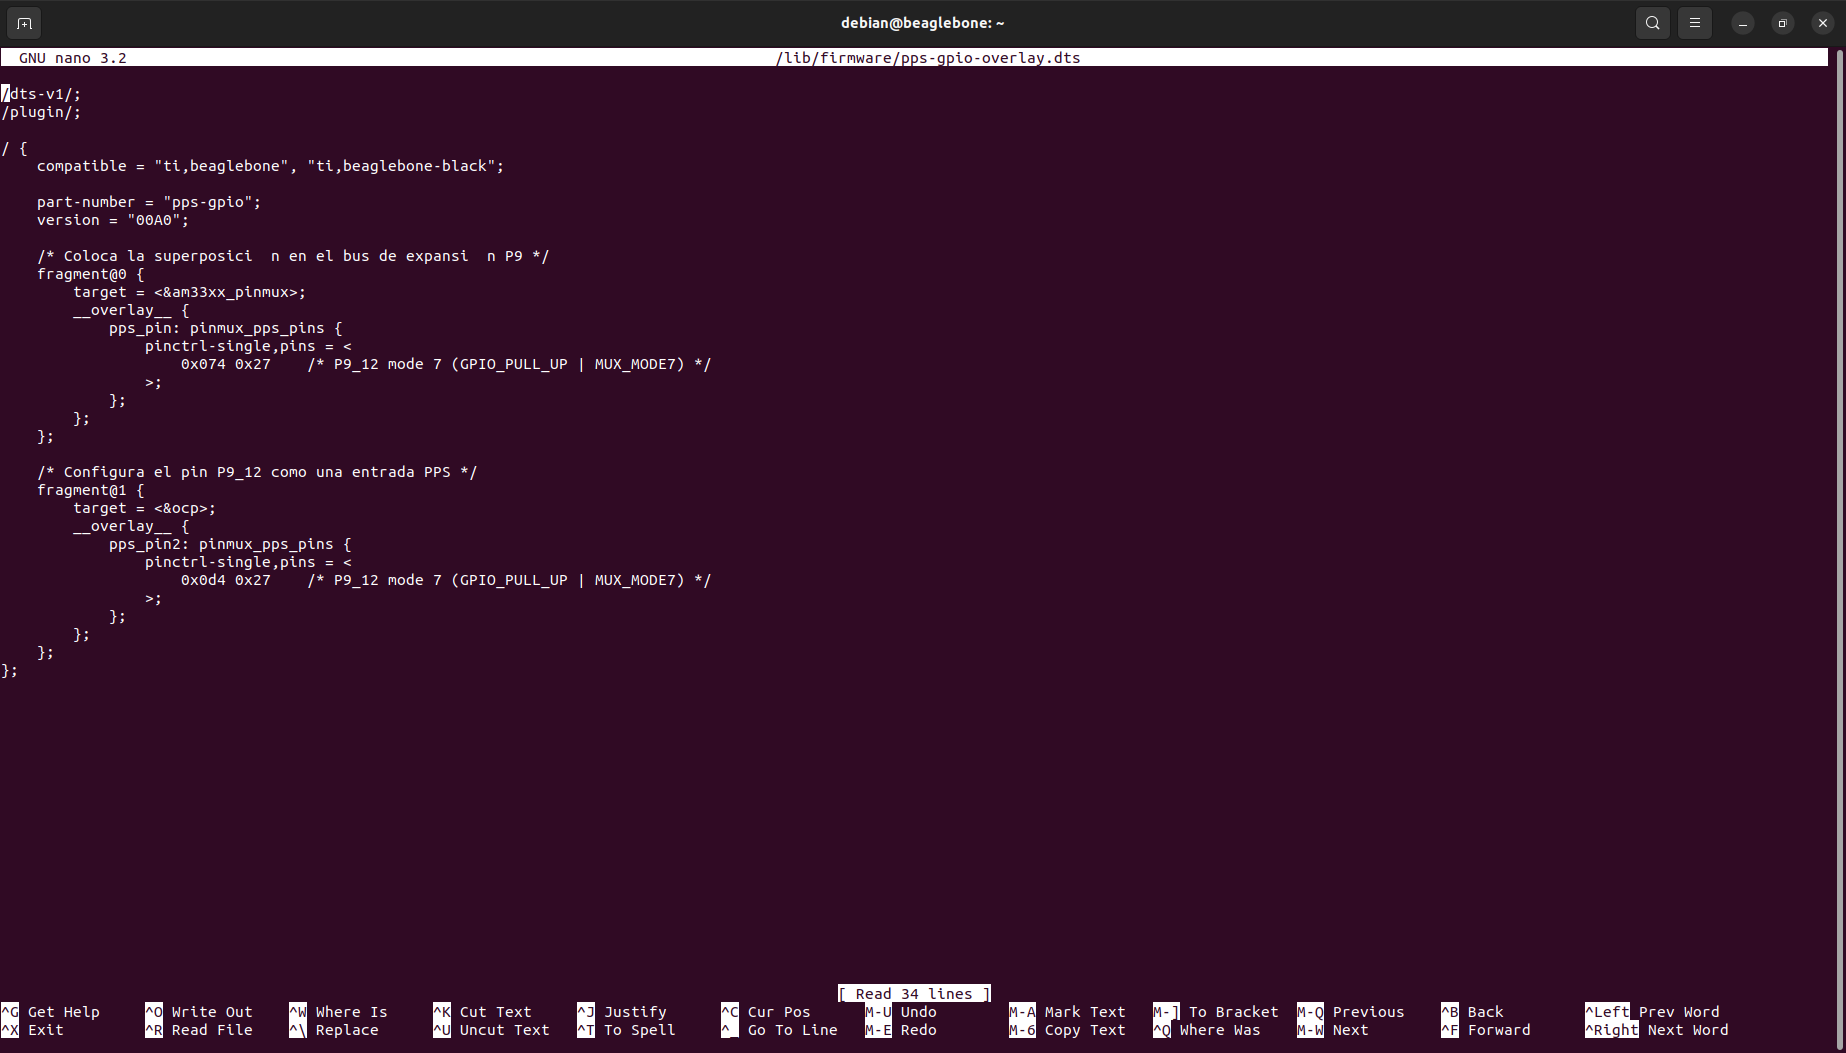
Task: Click the Exit shortcut label
Action: (x=46, y=1030)
